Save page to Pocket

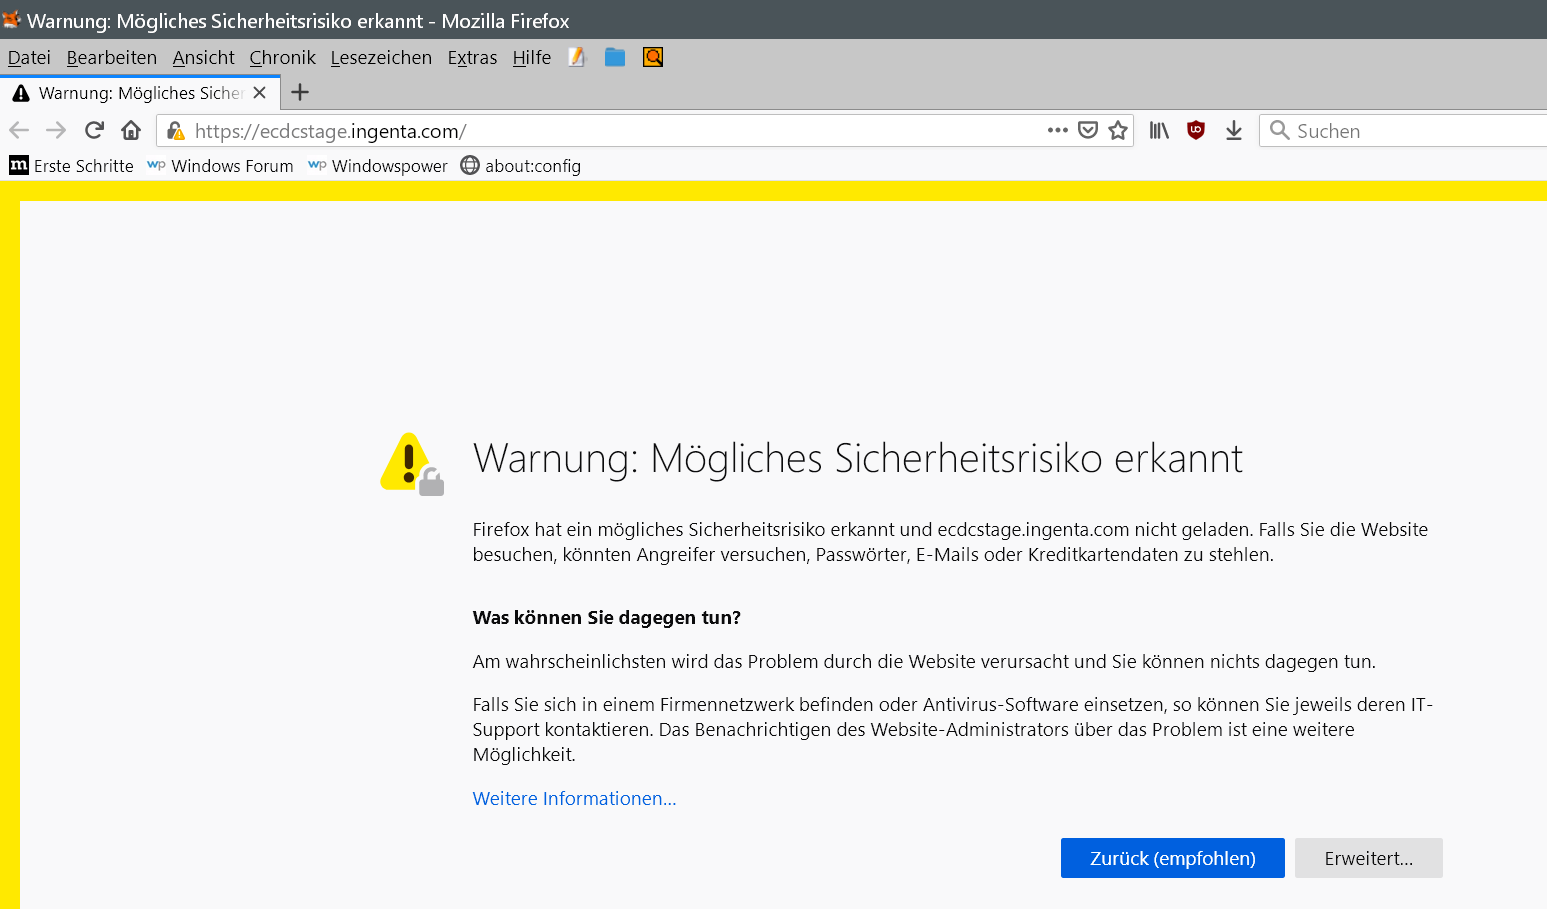tap(1088, 130)
